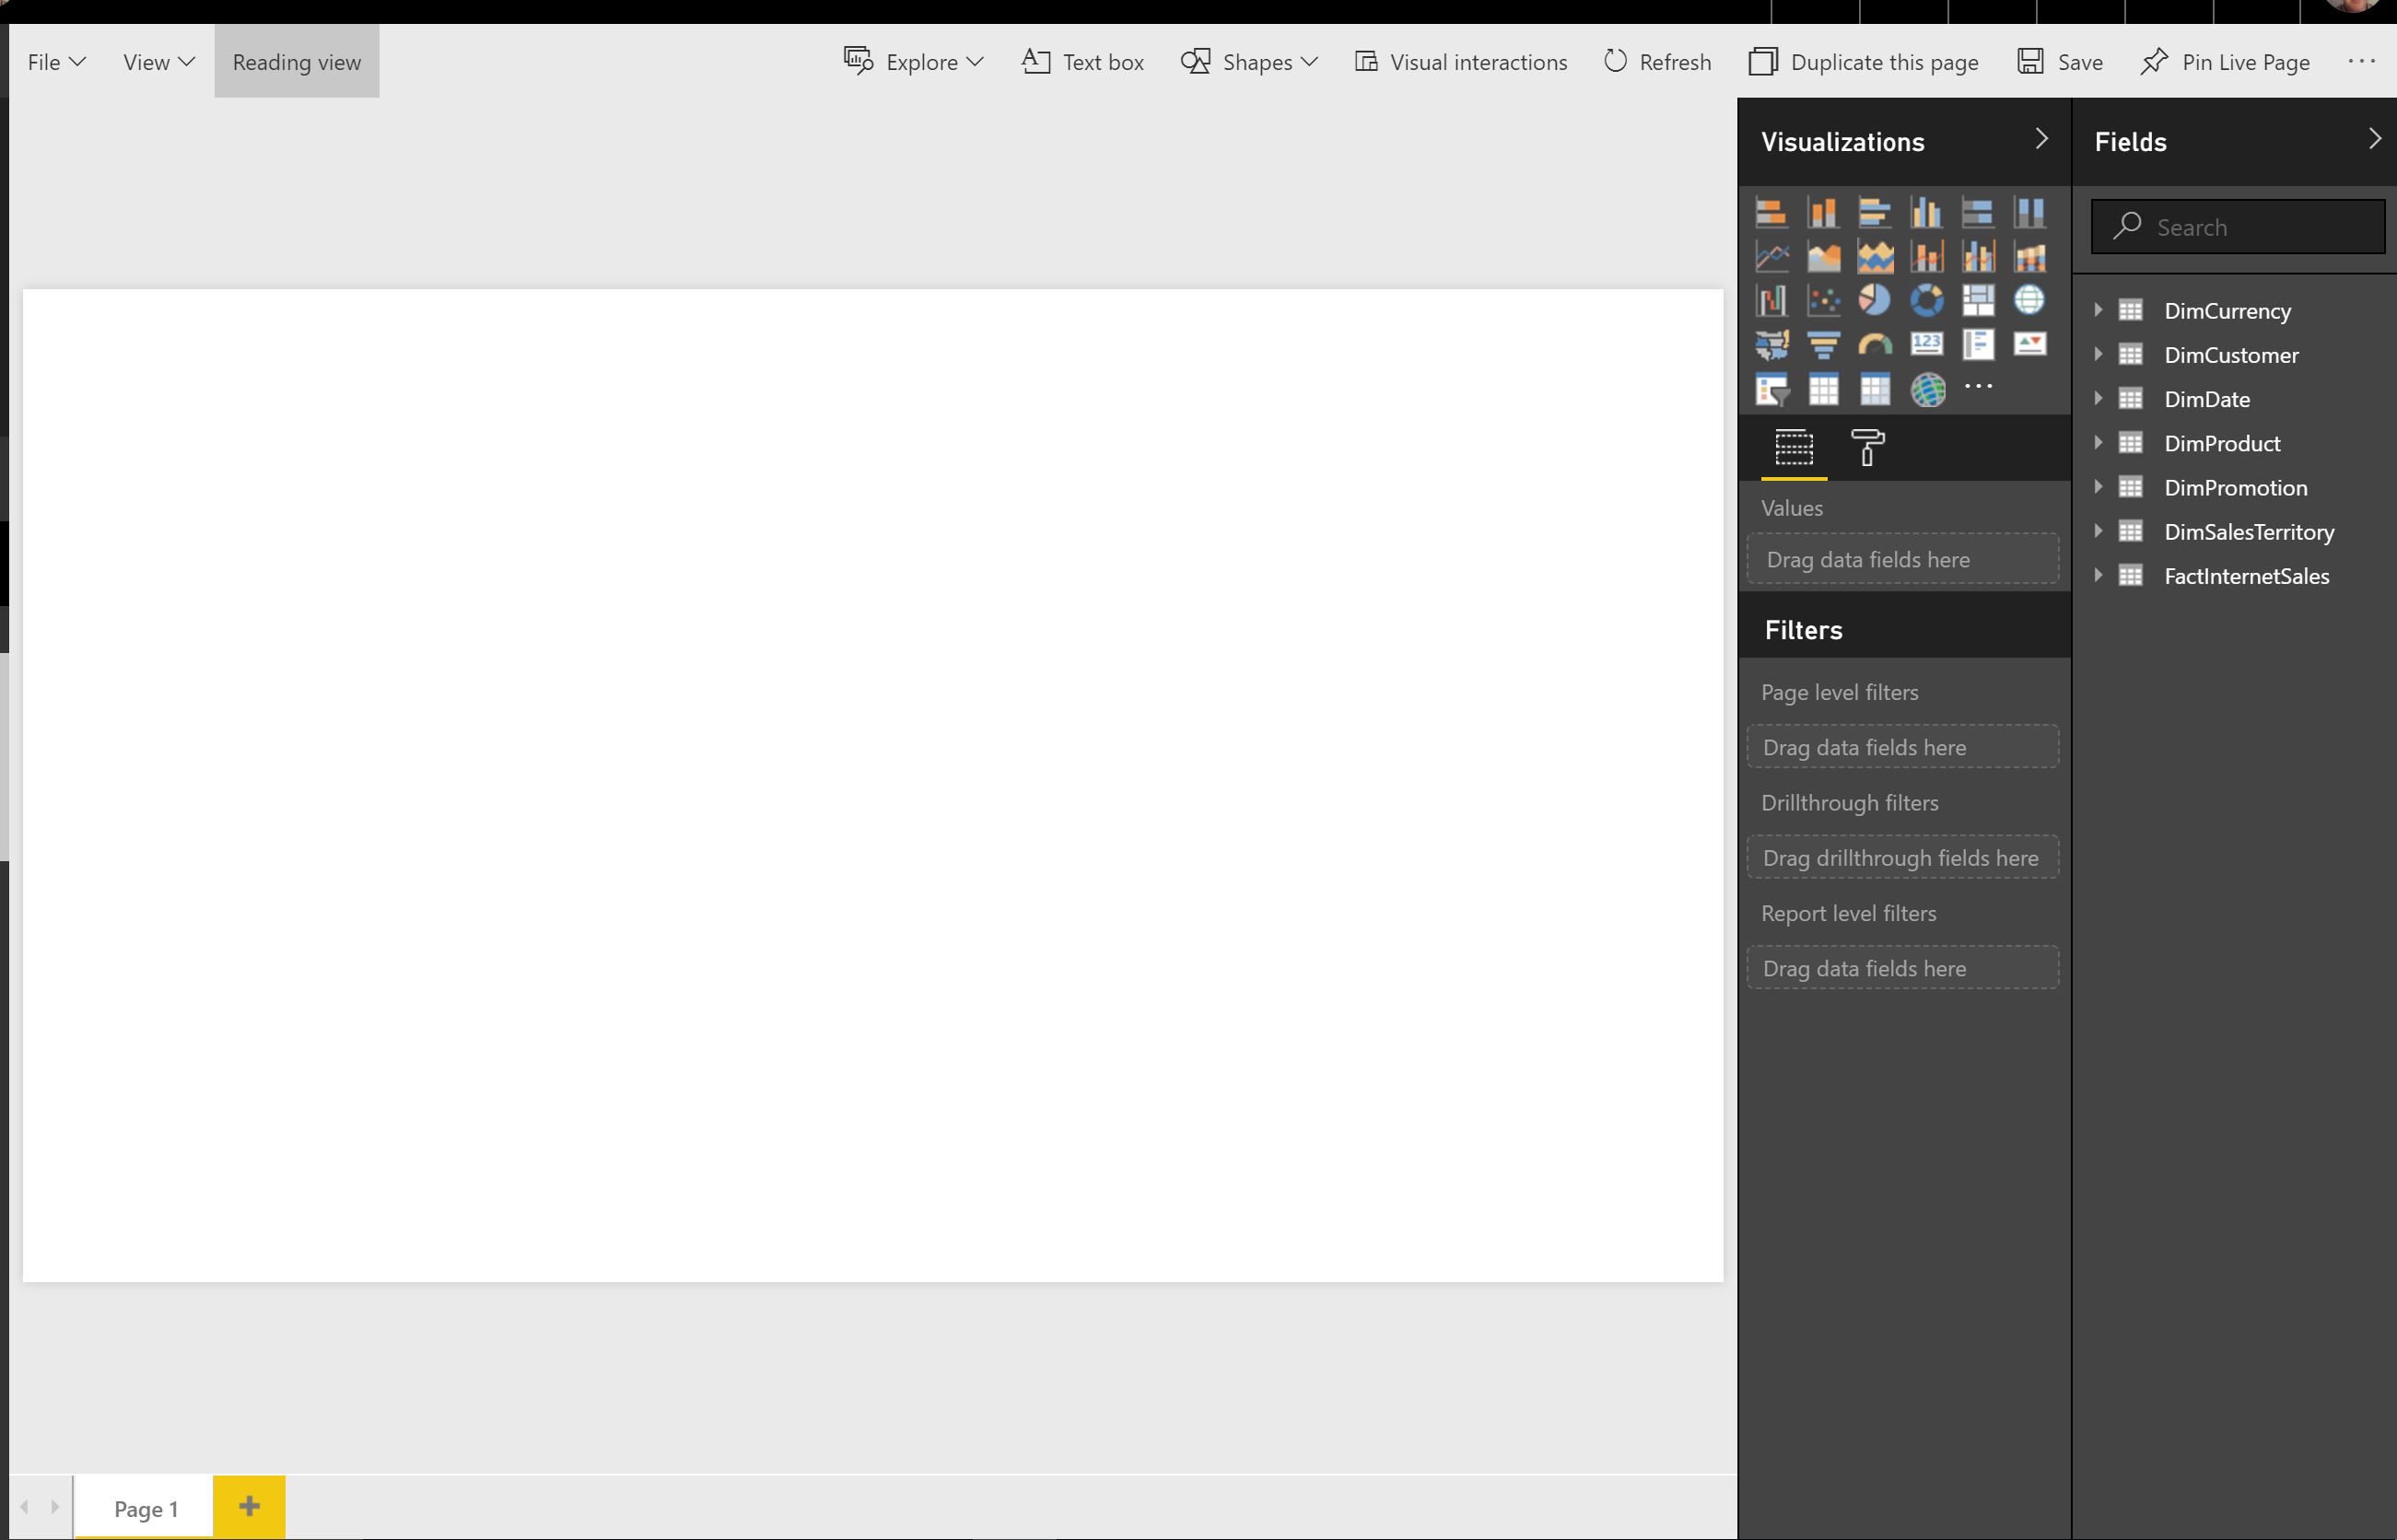
Task: Switch to Reading view
Action: tap(297, 62)
